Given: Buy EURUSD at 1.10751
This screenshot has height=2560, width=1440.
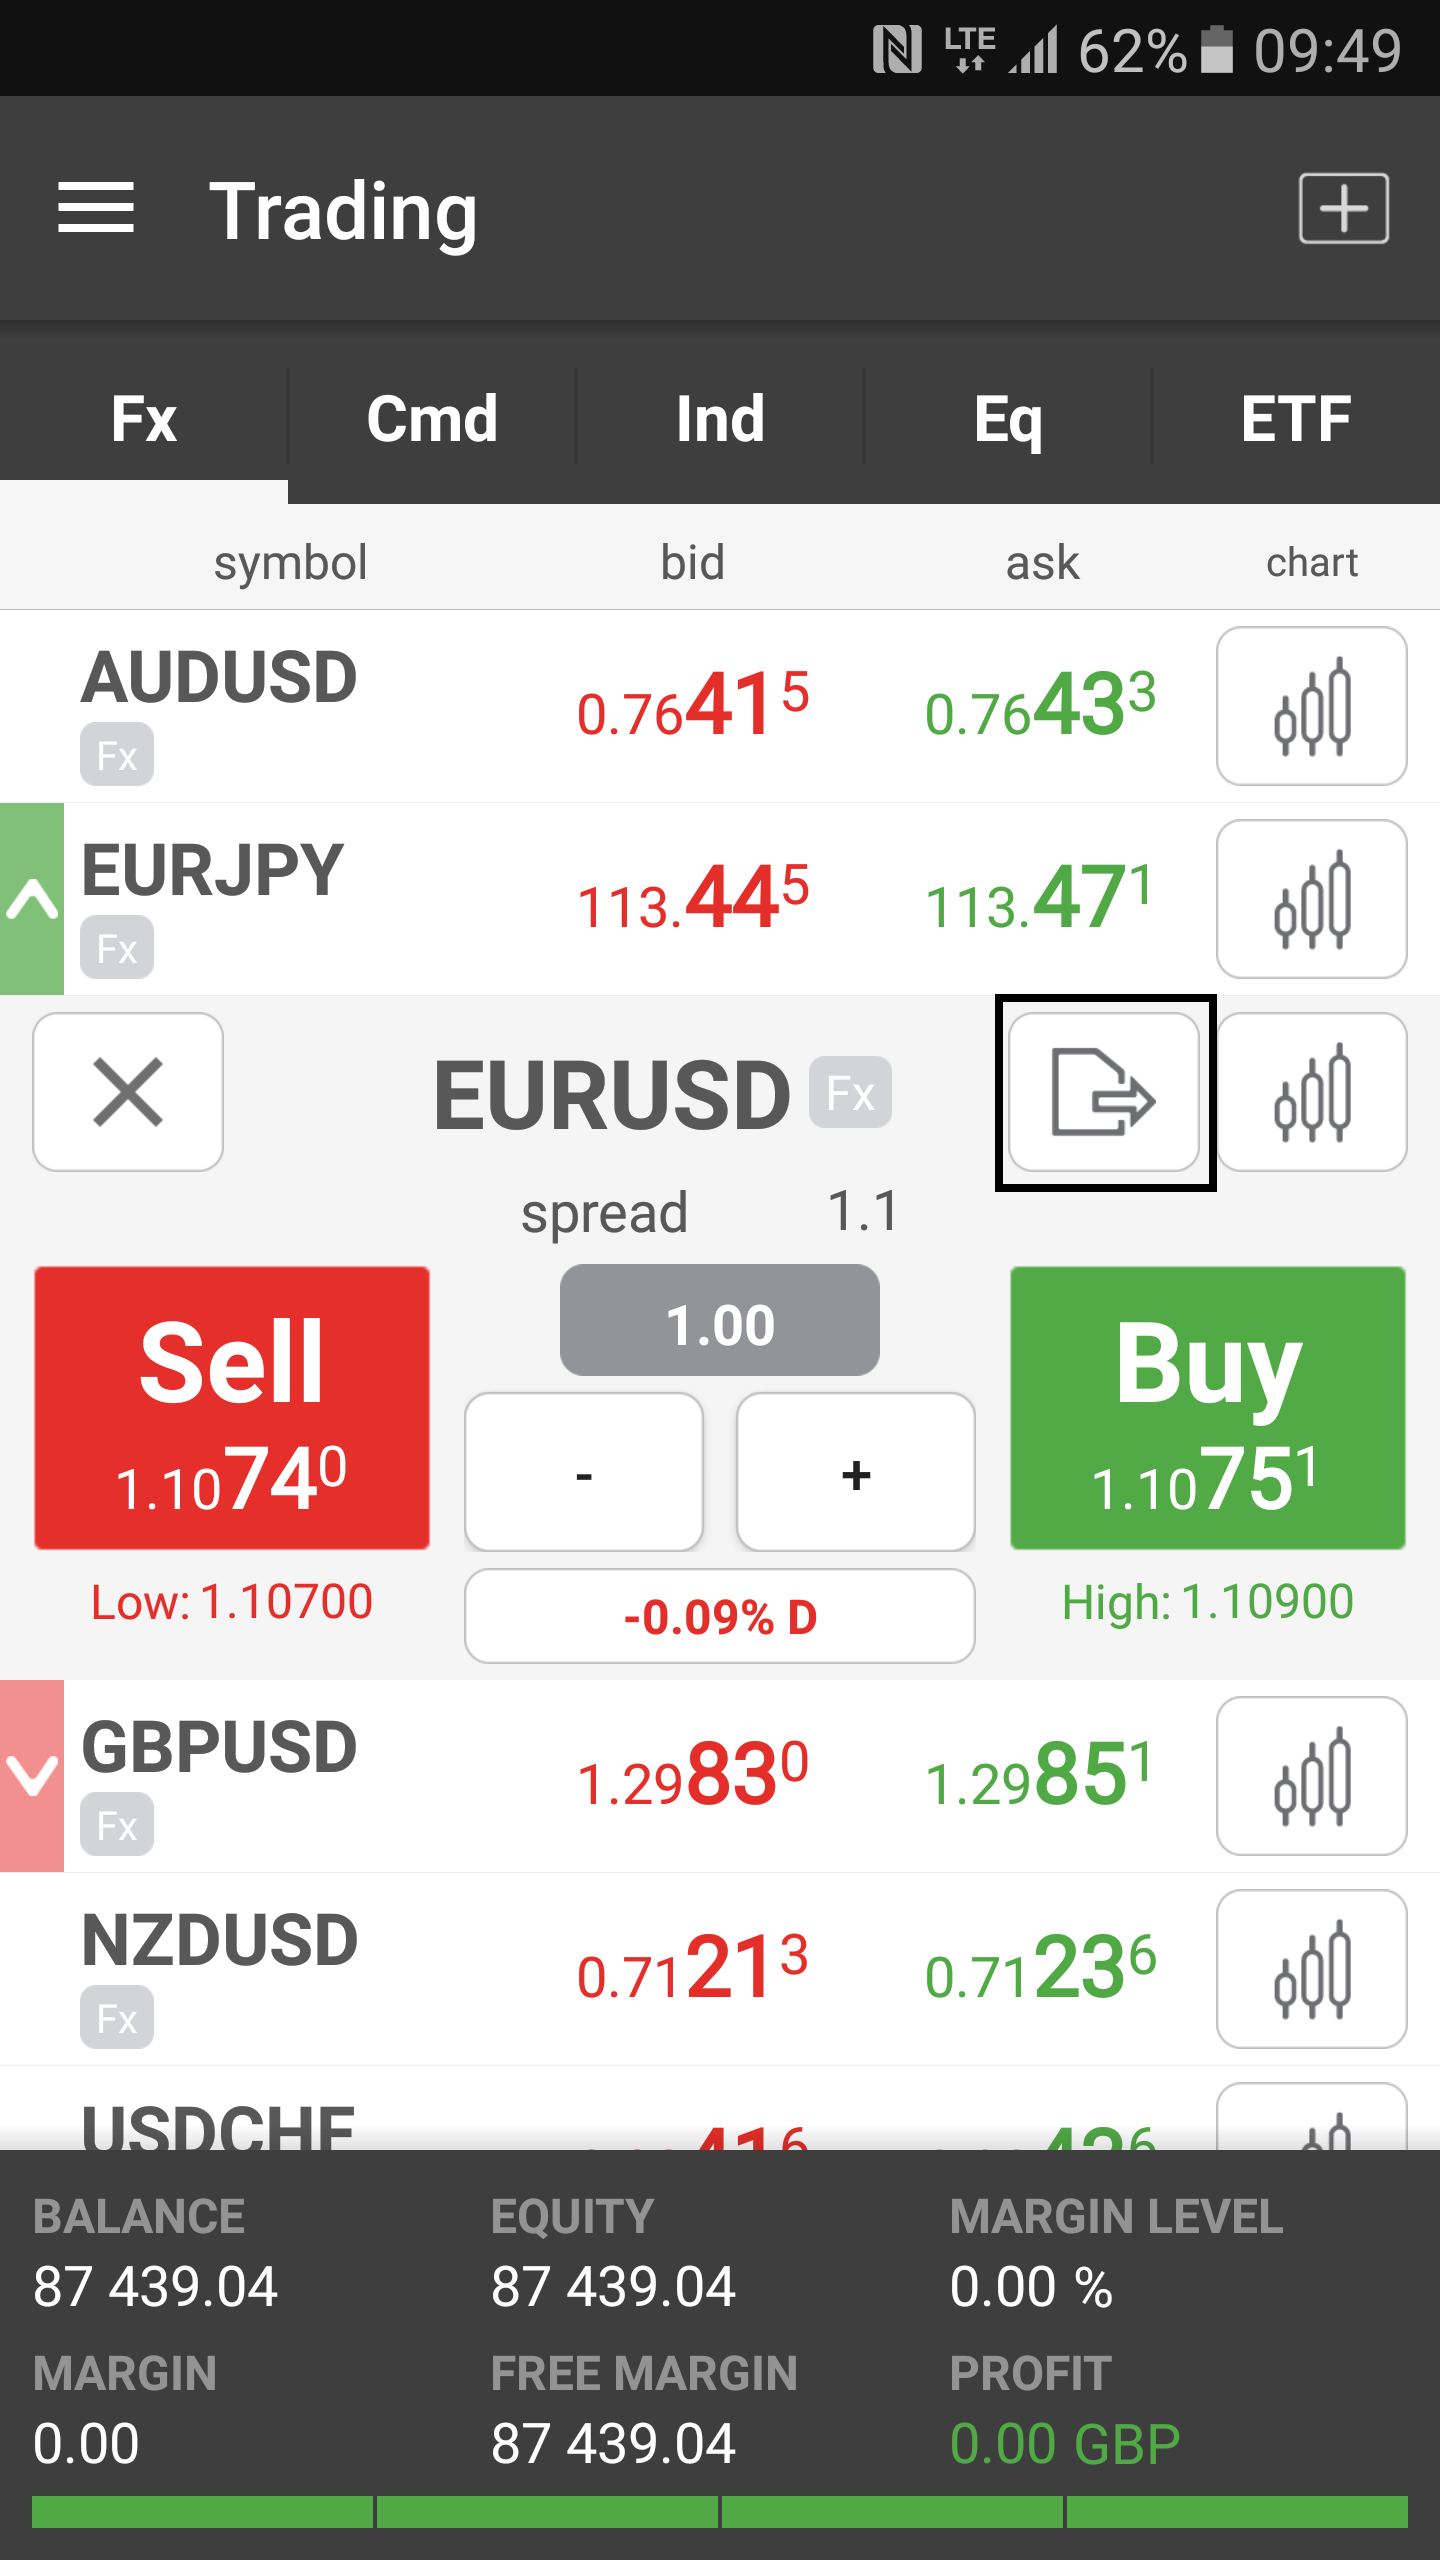Looking at the screenshot, I should coord(1208,1408).
